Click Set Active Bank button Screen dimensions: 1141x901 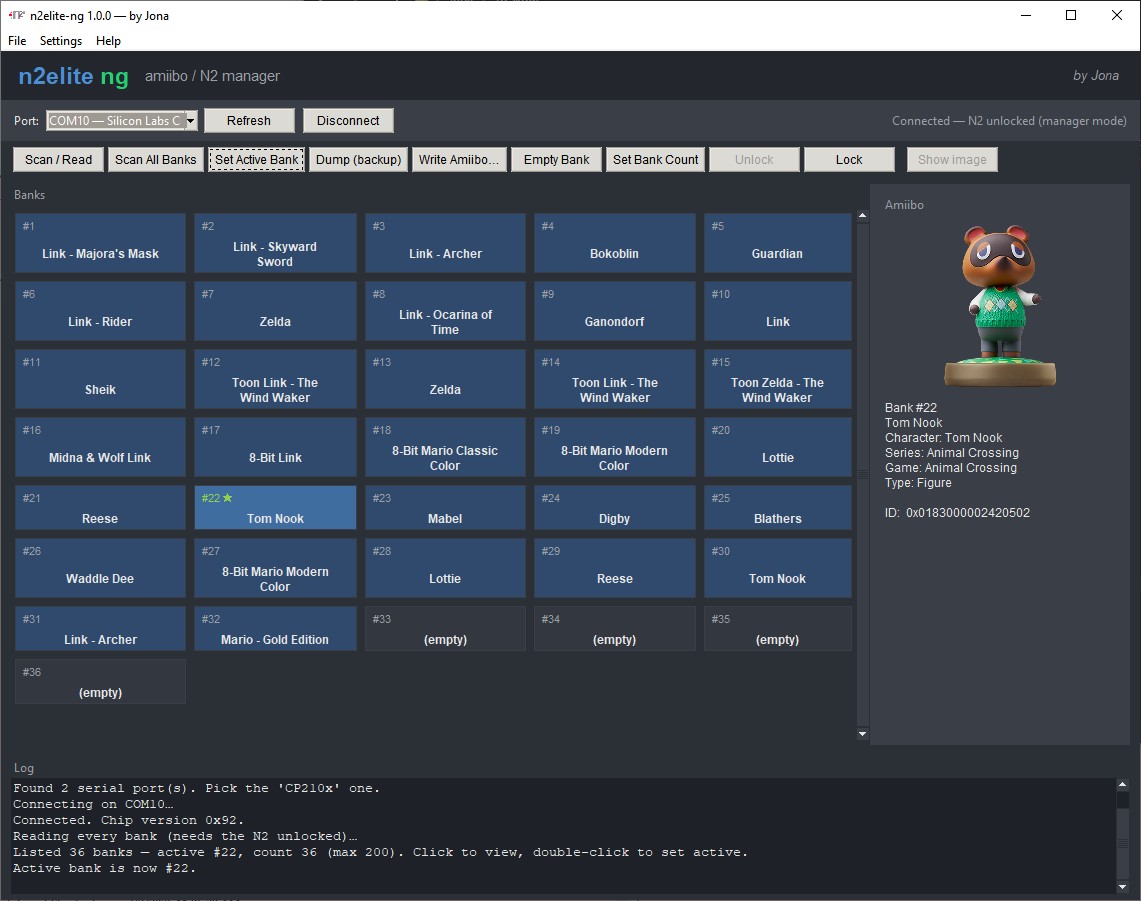(257, 159)
